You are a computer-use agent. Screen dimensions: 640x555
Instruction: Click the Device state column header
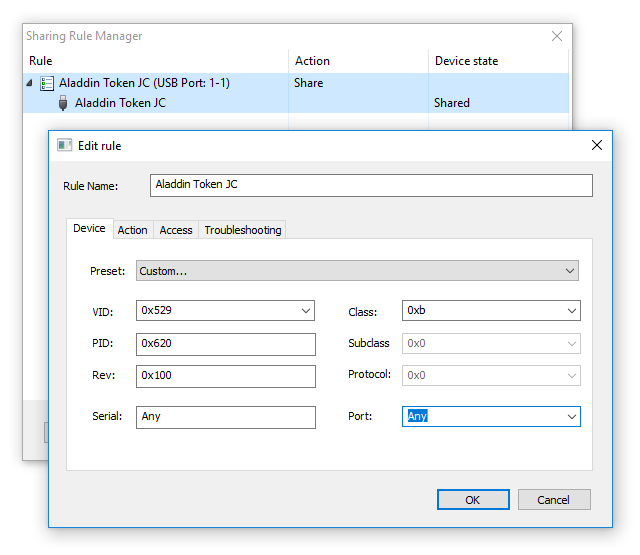pyautogui.click(x=498, y=61)
